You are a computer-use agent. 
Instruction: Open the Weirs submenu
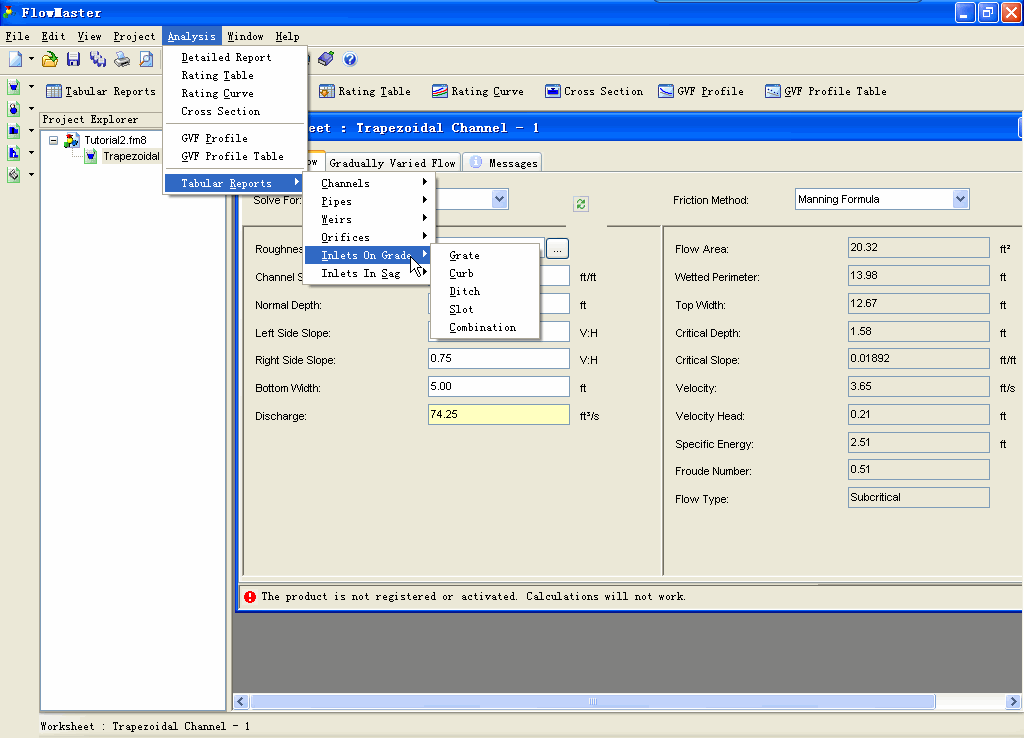(x=367, y=219)
